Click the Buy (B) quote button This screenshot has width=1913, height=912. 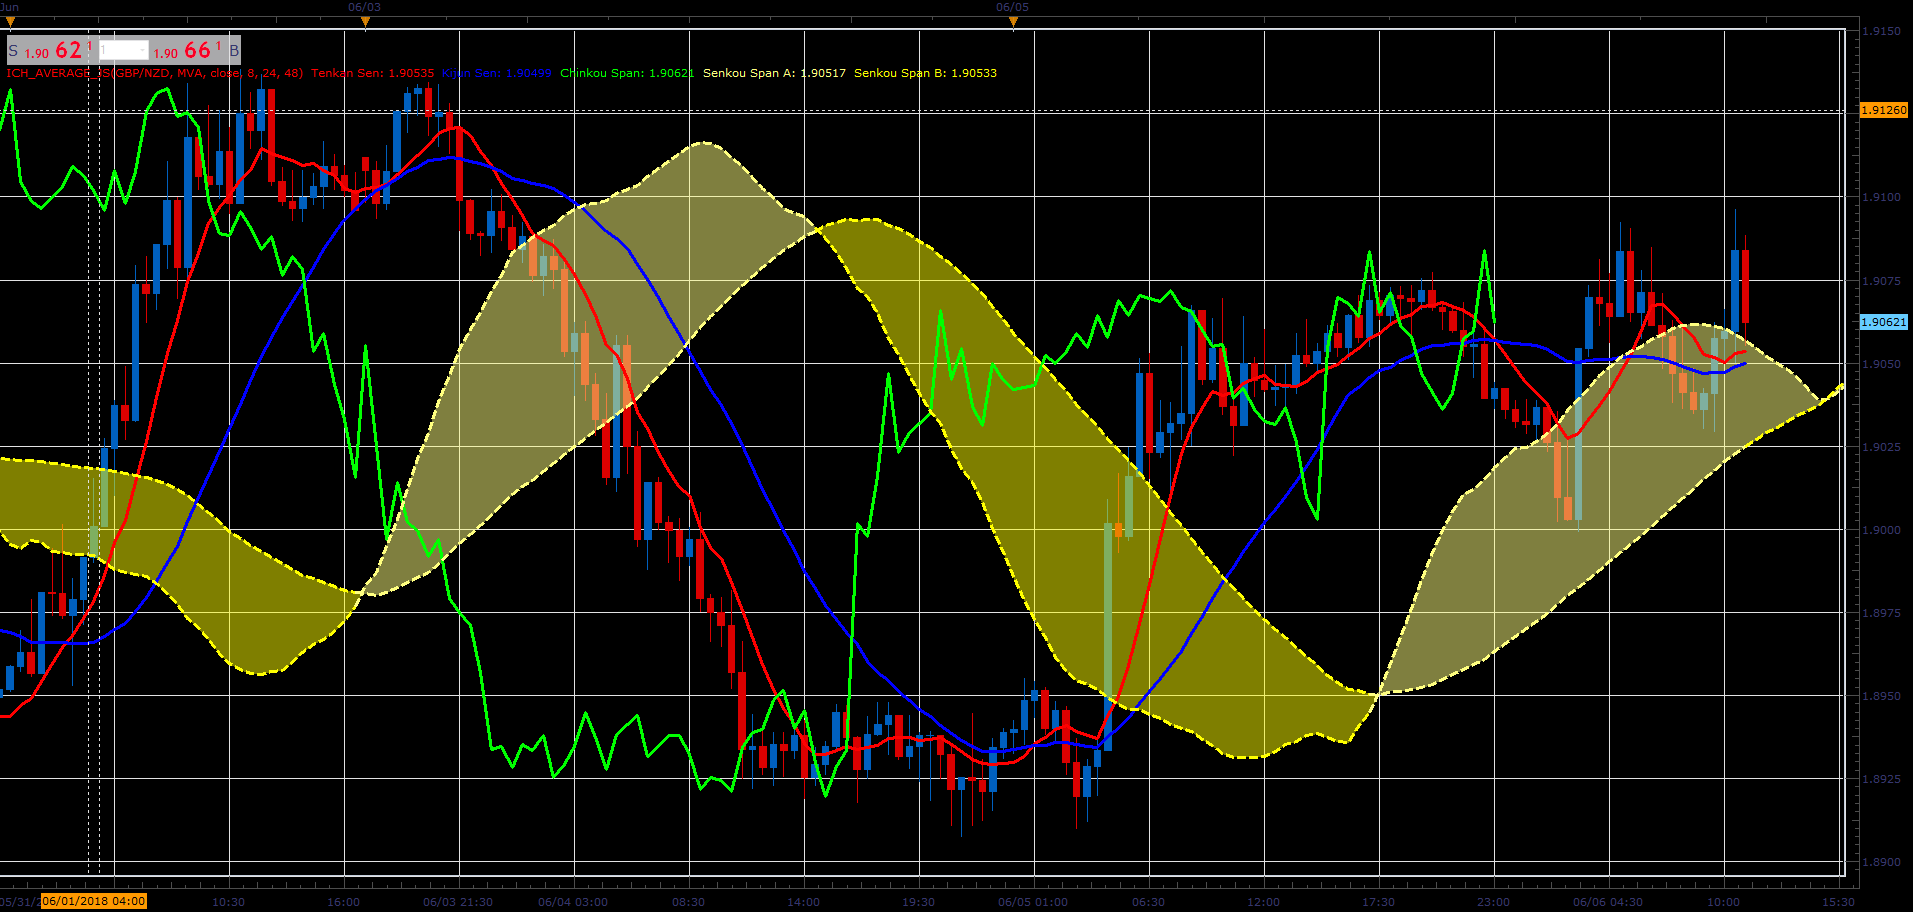[x=197, y=50]
